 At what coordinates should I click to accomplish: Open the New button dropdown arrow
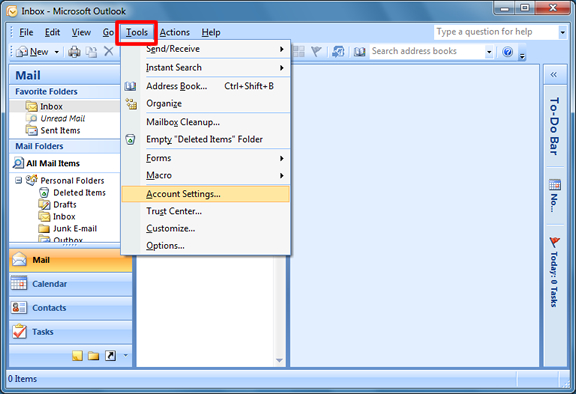57,52
